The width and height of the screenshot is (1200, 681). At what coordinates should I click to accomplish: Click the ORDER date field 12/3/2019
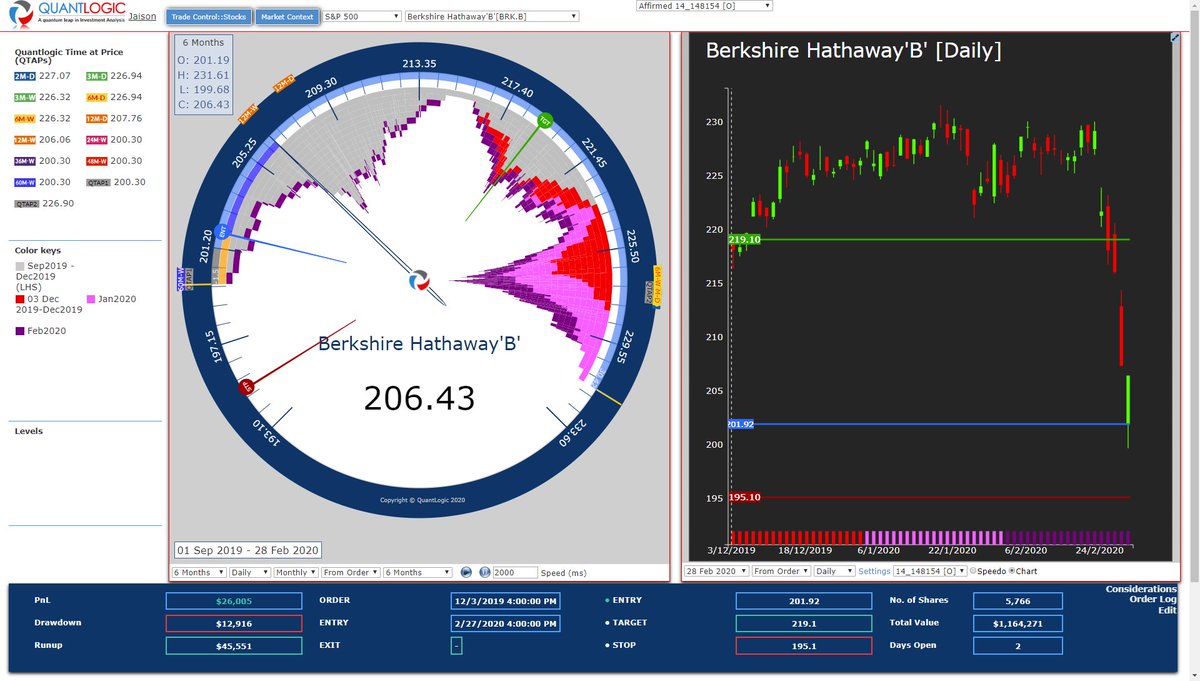(x=505, y=601)
